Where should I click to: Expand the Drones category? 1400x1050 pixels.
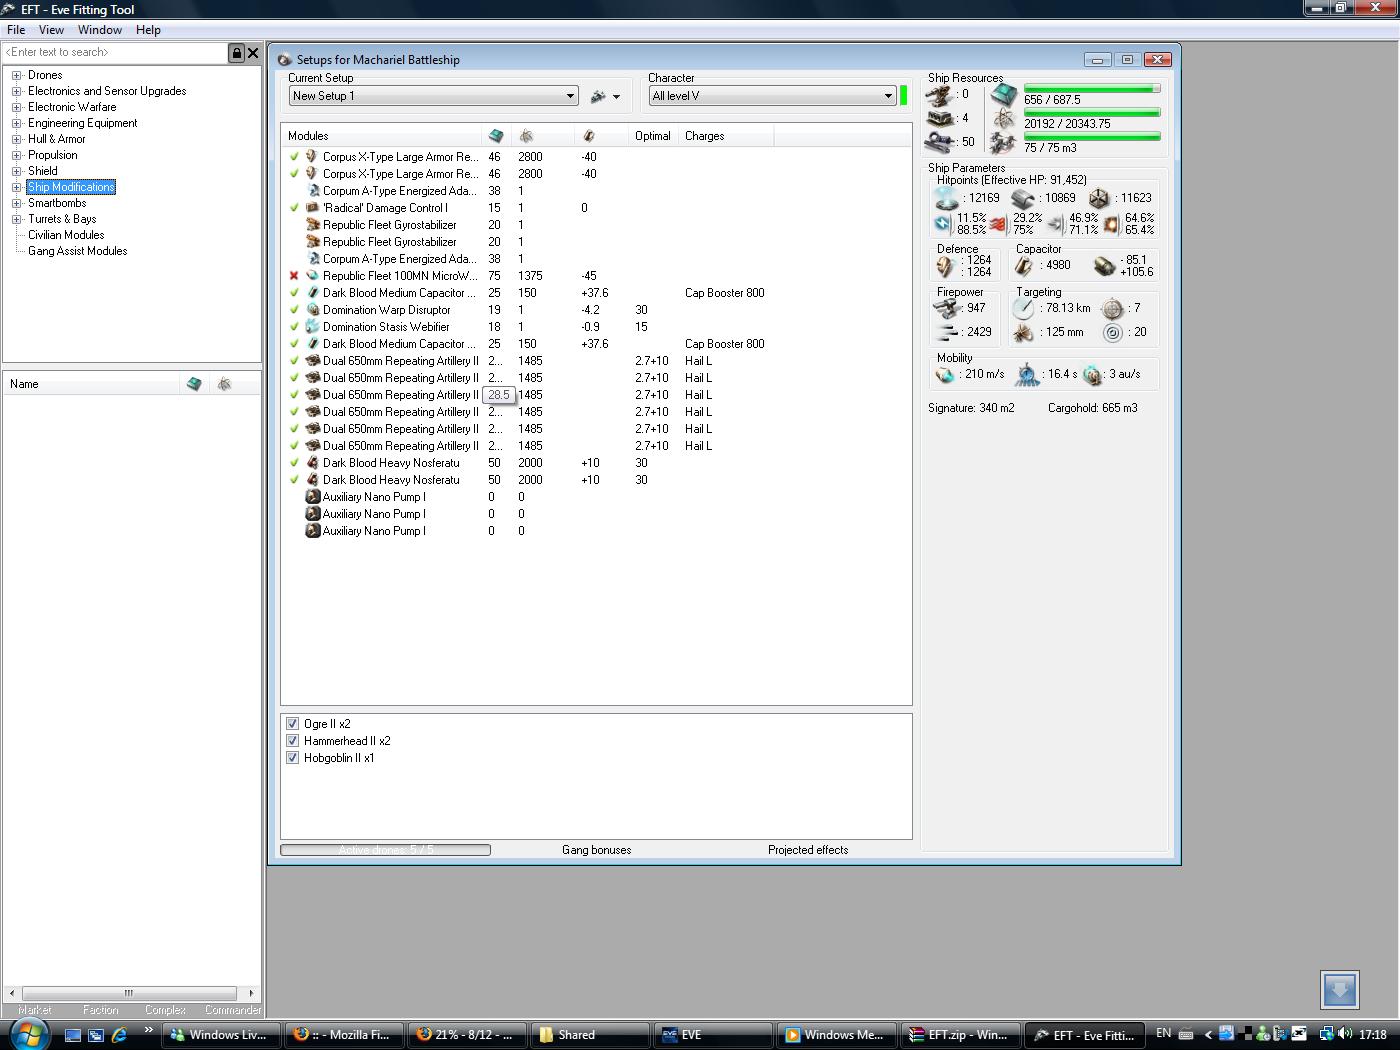tap(17, 75)
